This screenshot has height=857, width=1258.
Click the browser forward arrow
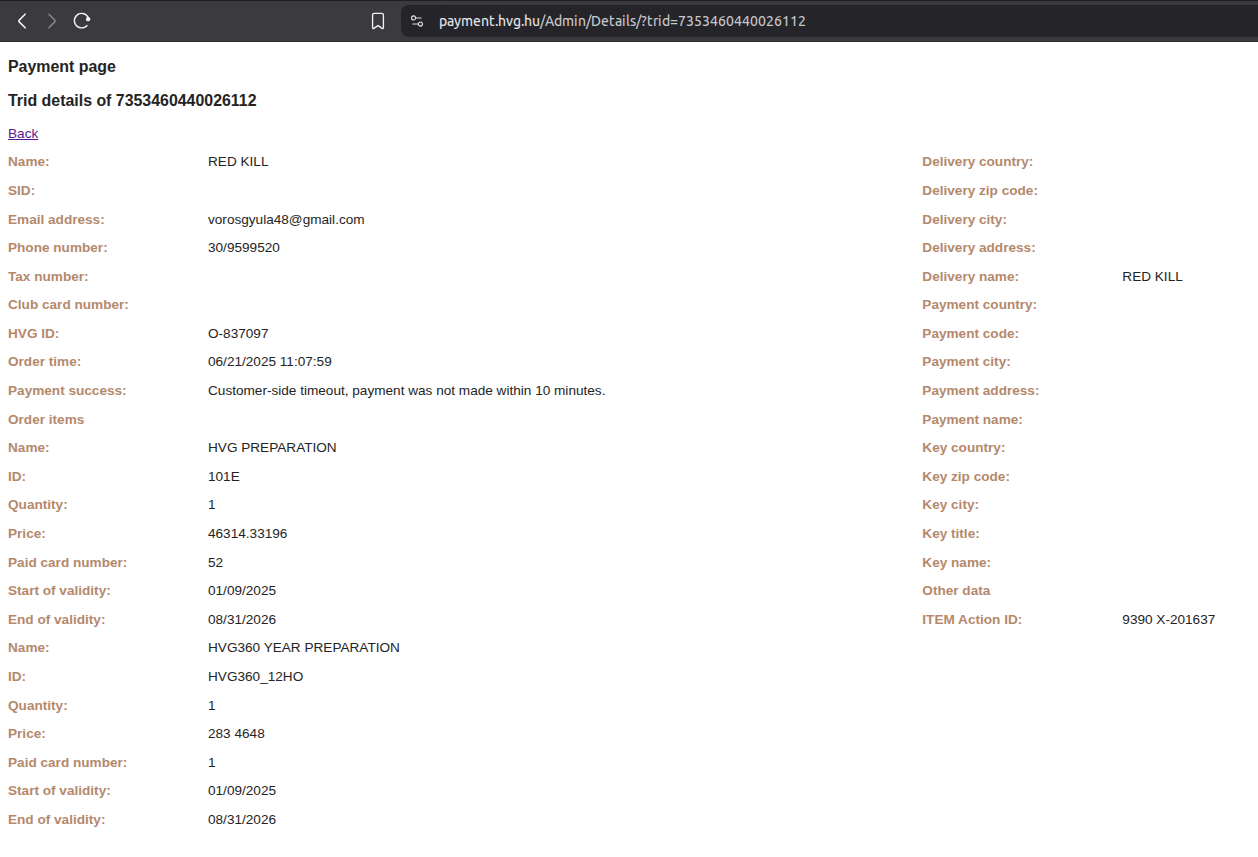pos(52,21)
